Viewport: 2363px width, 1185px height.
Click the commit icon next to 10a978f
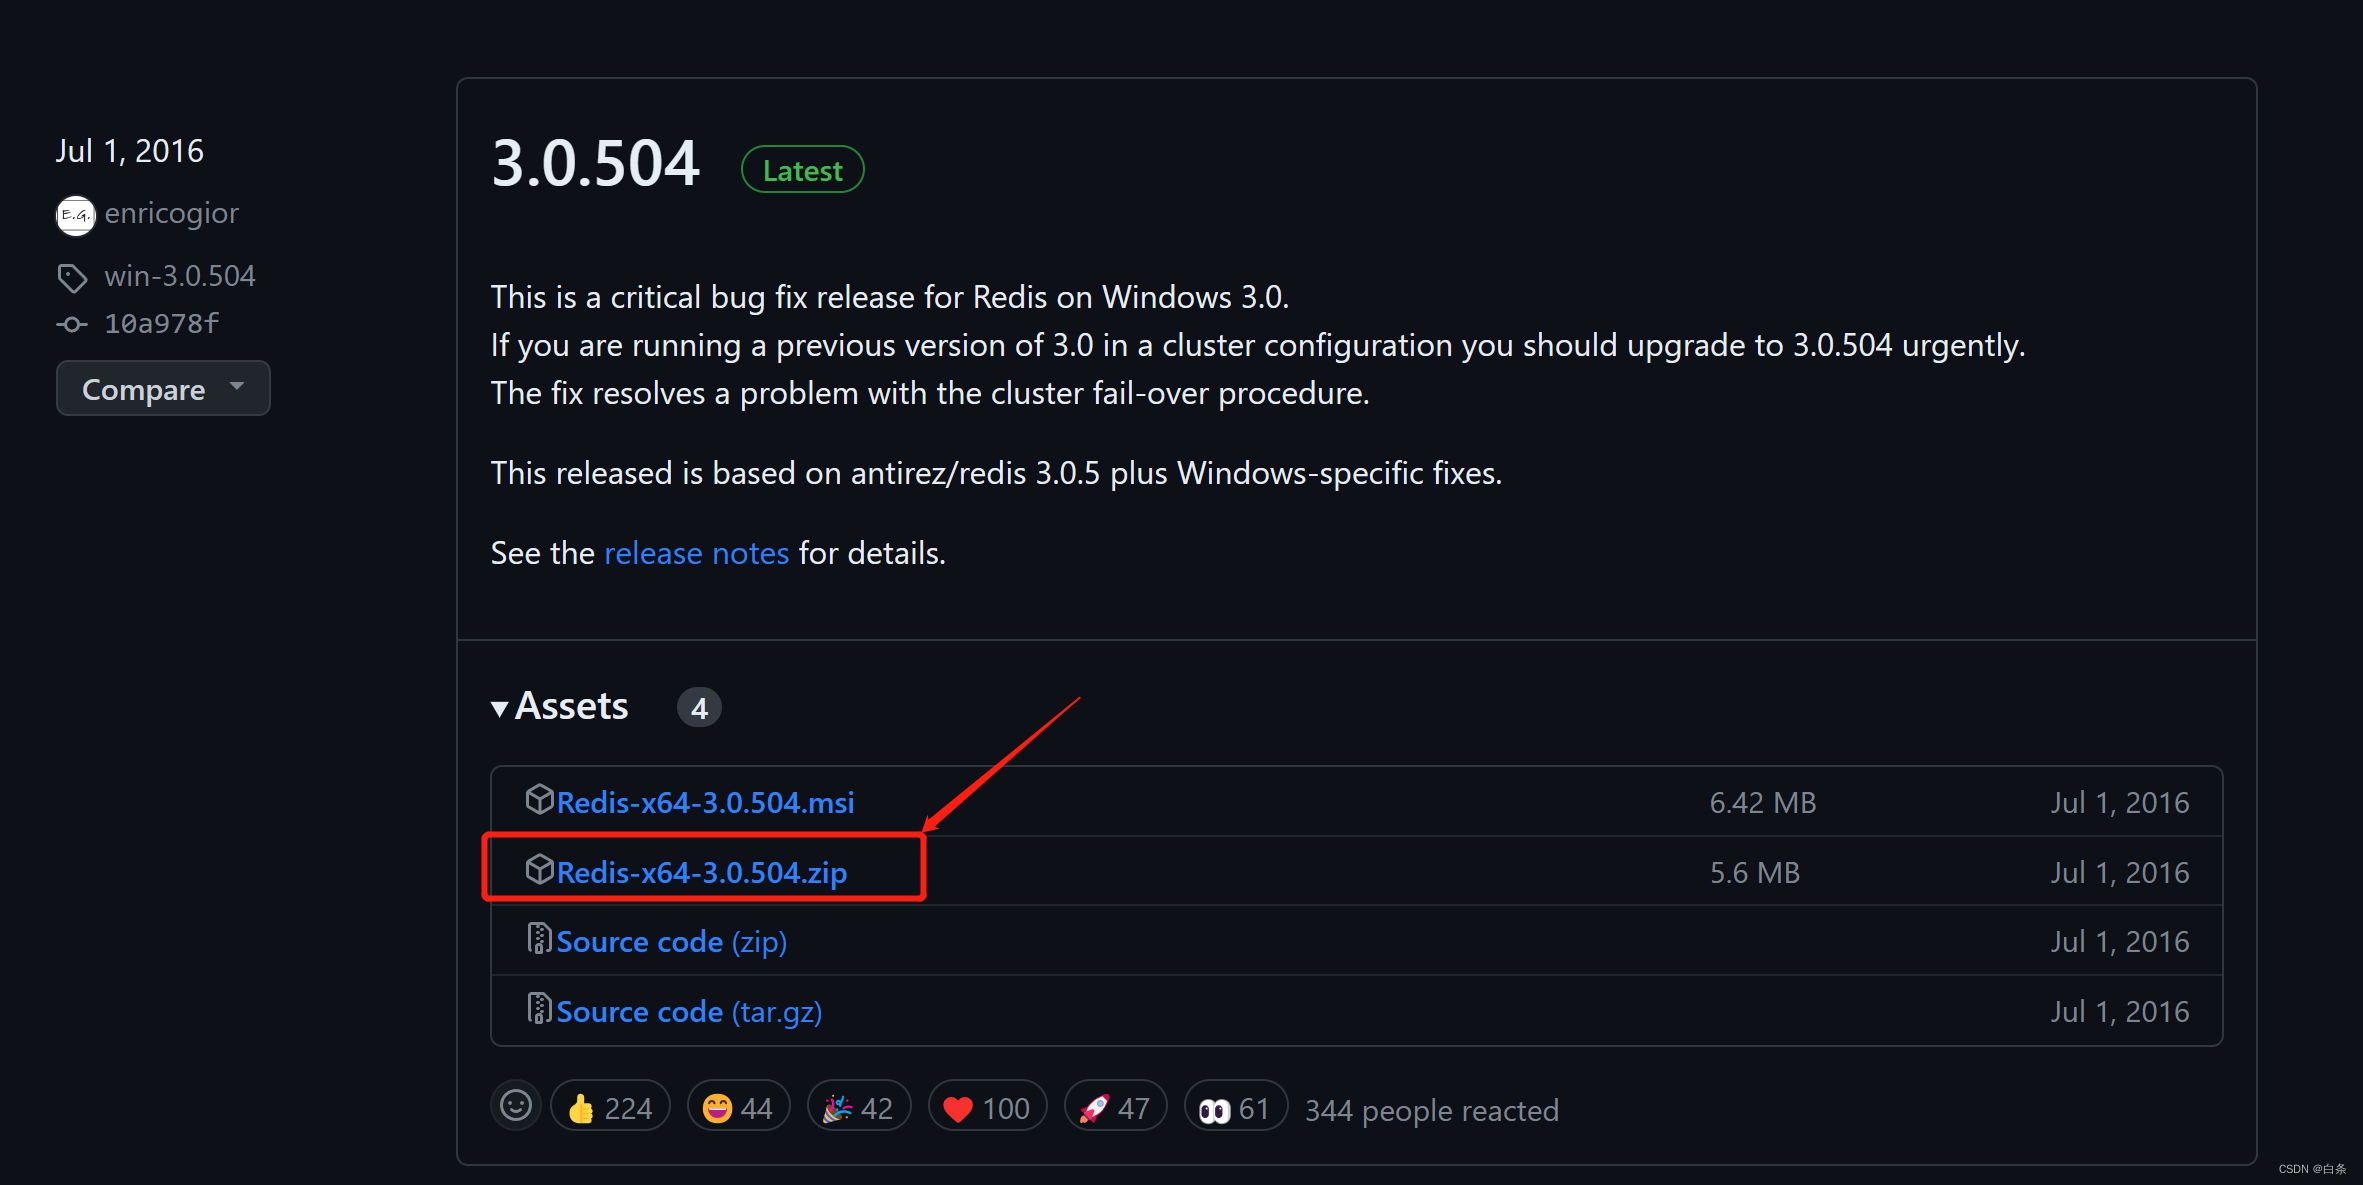pyautogui.click(x=72, y=324)
